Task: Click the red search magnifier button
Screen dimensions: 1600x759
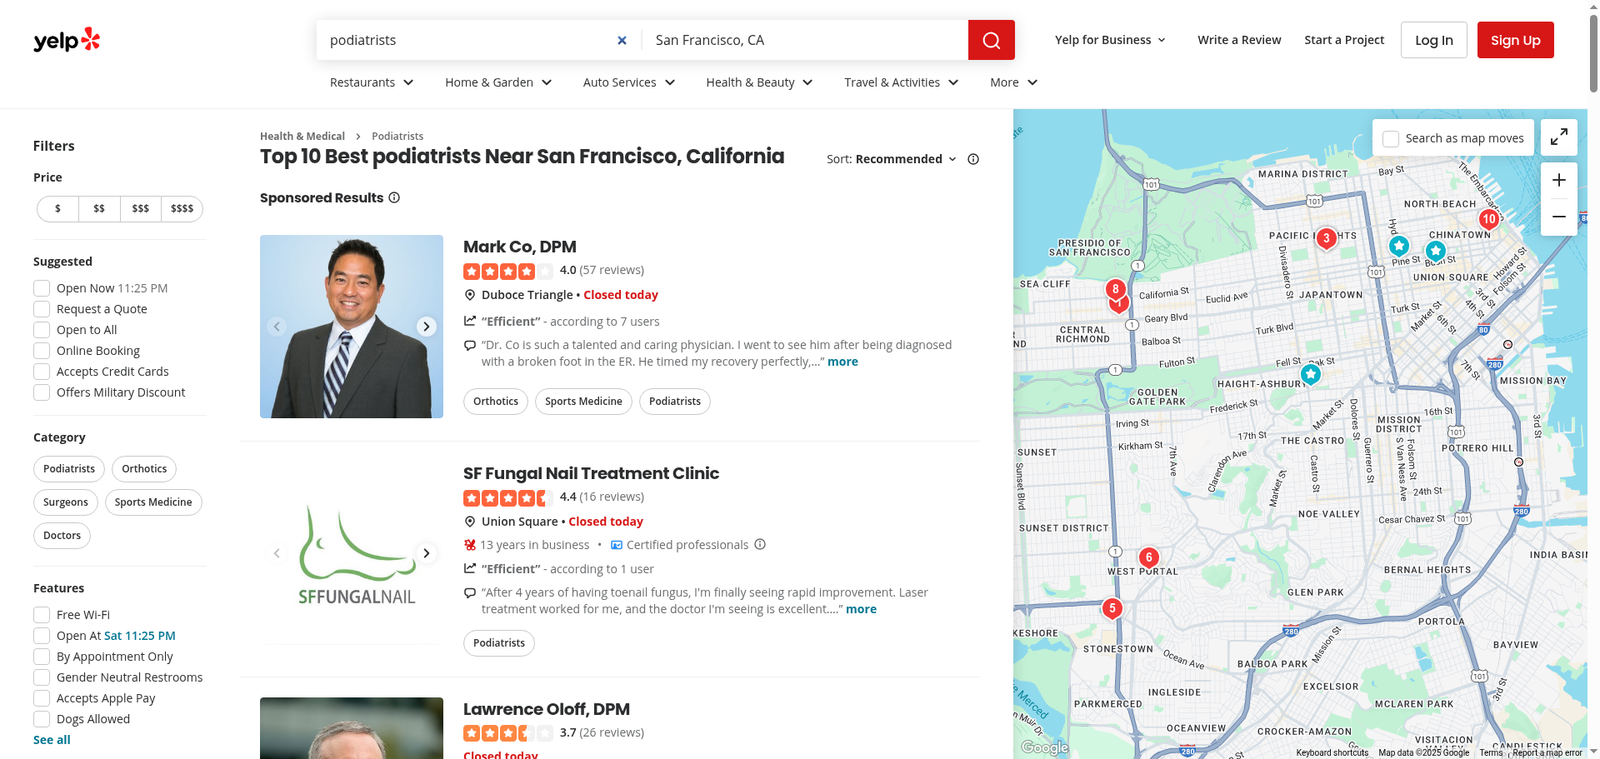Action: 991,40
